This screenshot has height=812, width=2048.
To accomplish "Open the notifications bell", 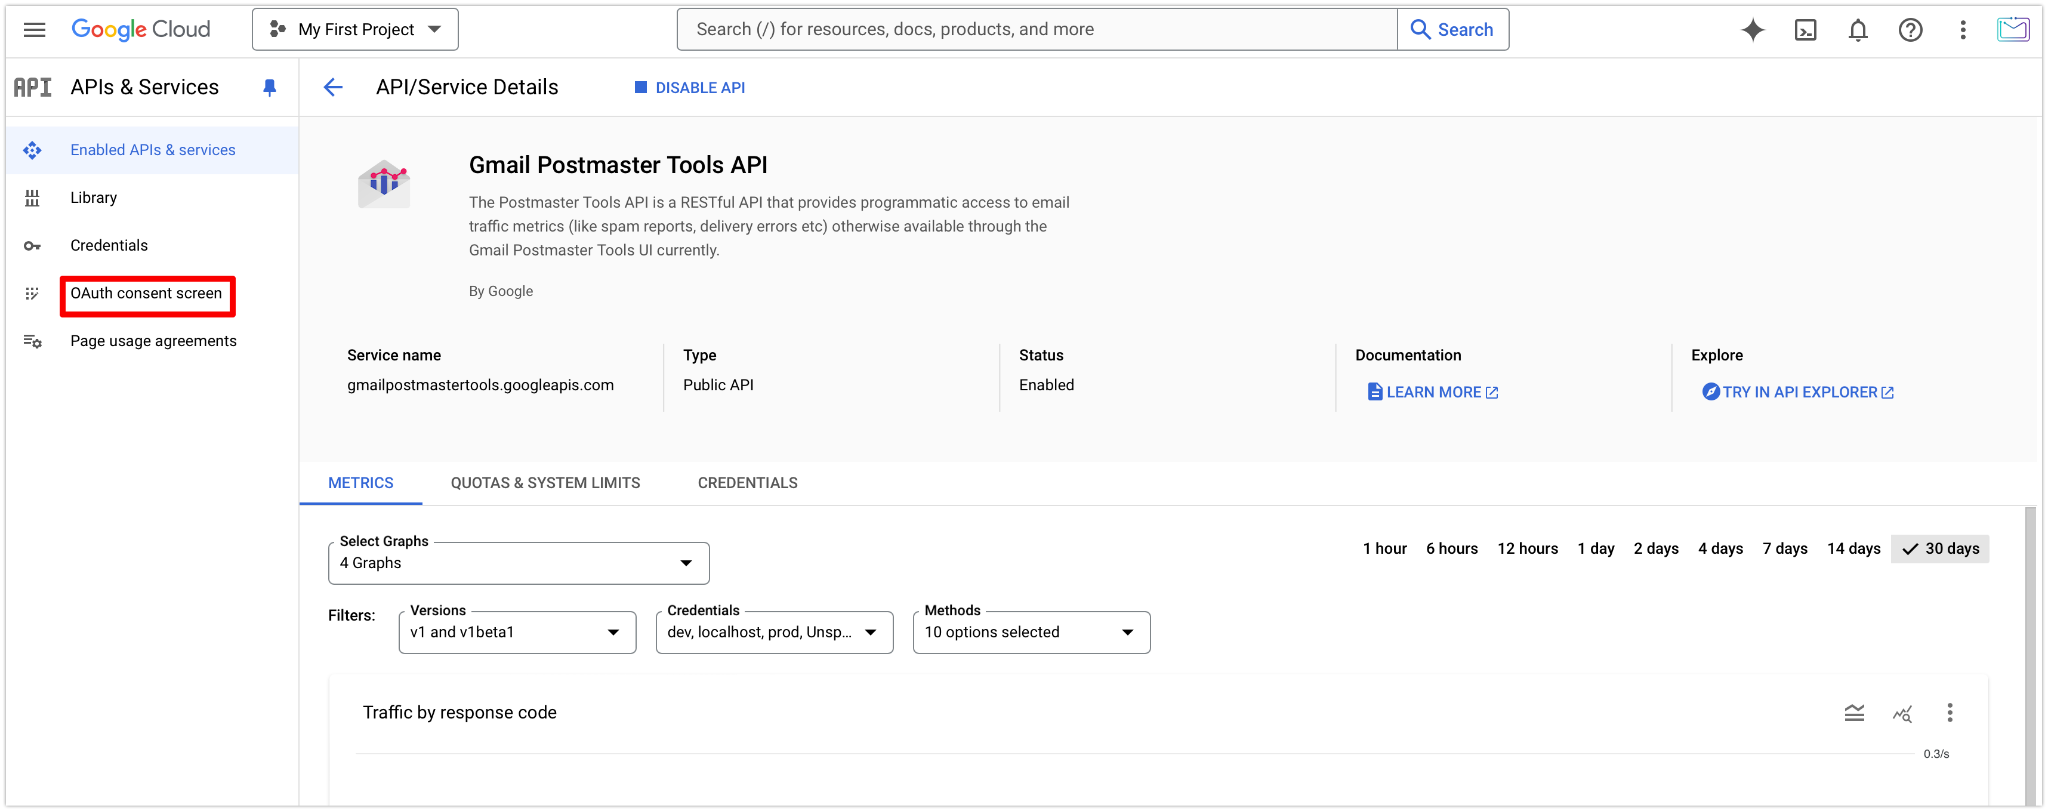I will (x=1858, y=30).
